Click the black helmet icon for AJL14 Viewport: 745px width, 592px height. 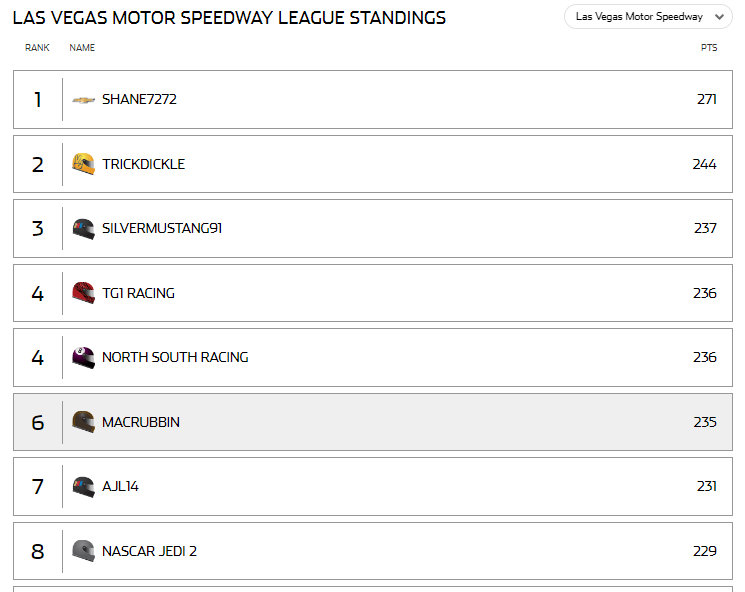[84, 487]
